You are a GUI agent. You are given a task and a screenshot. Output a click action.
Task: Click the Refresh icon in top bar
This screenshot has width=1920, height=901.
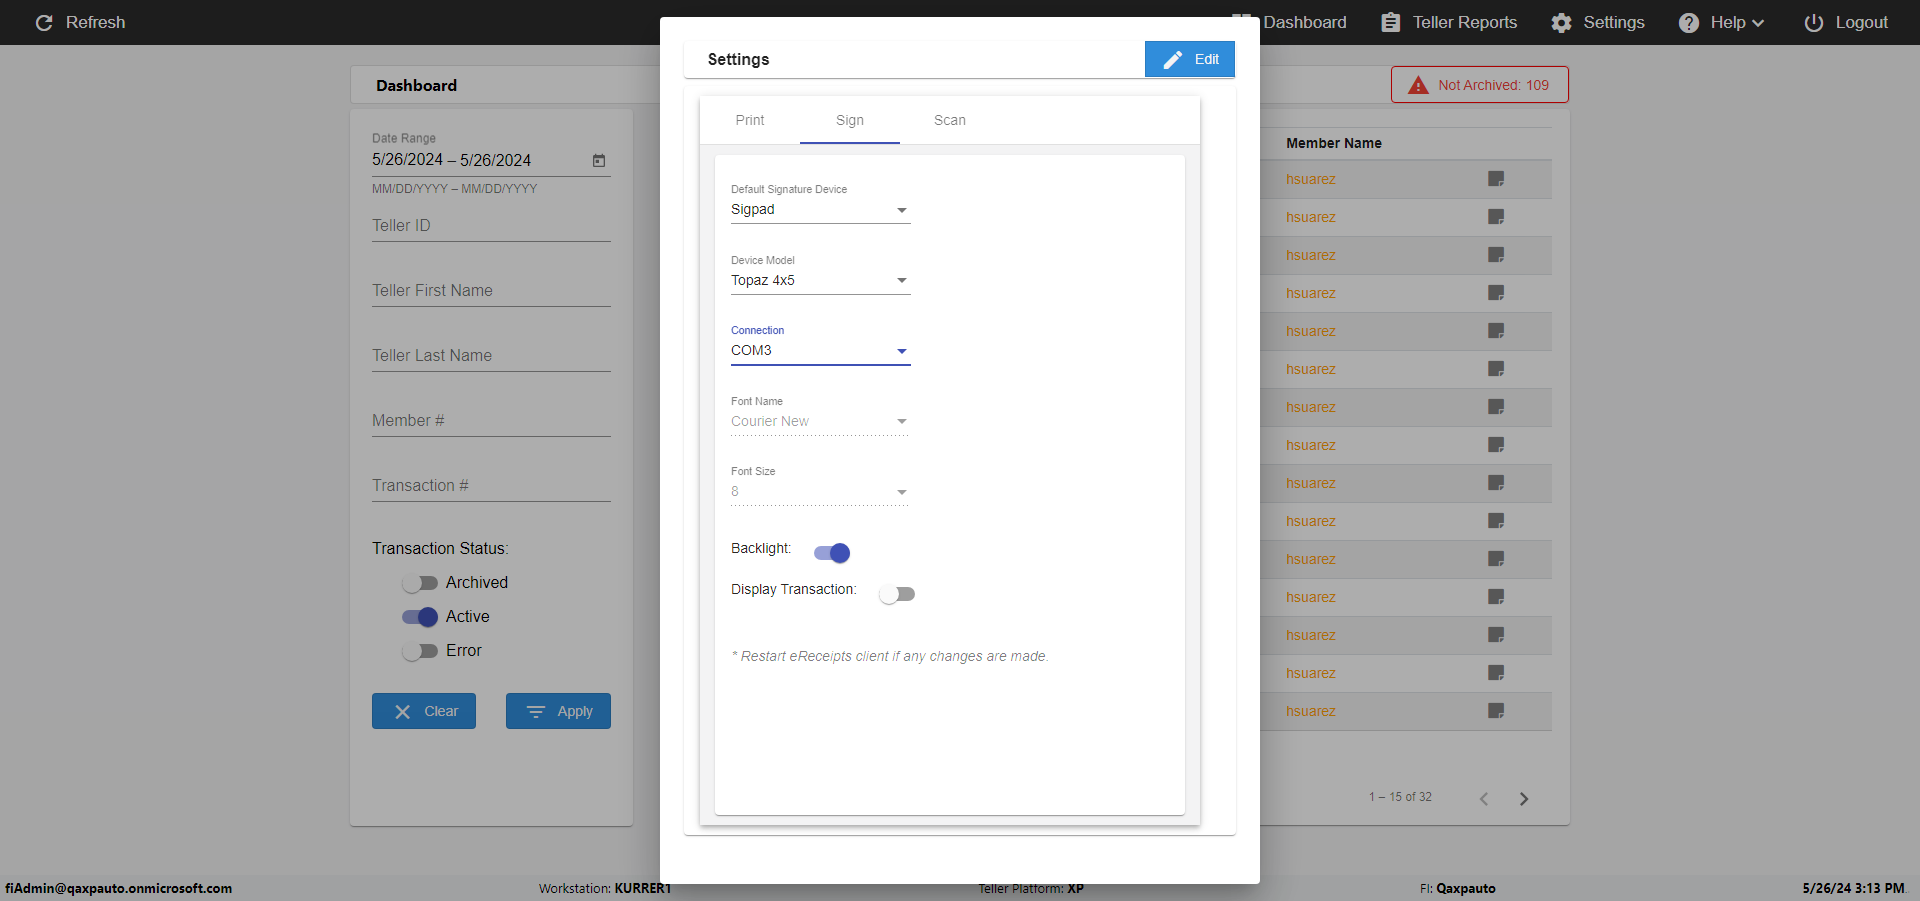pos(44,22)
